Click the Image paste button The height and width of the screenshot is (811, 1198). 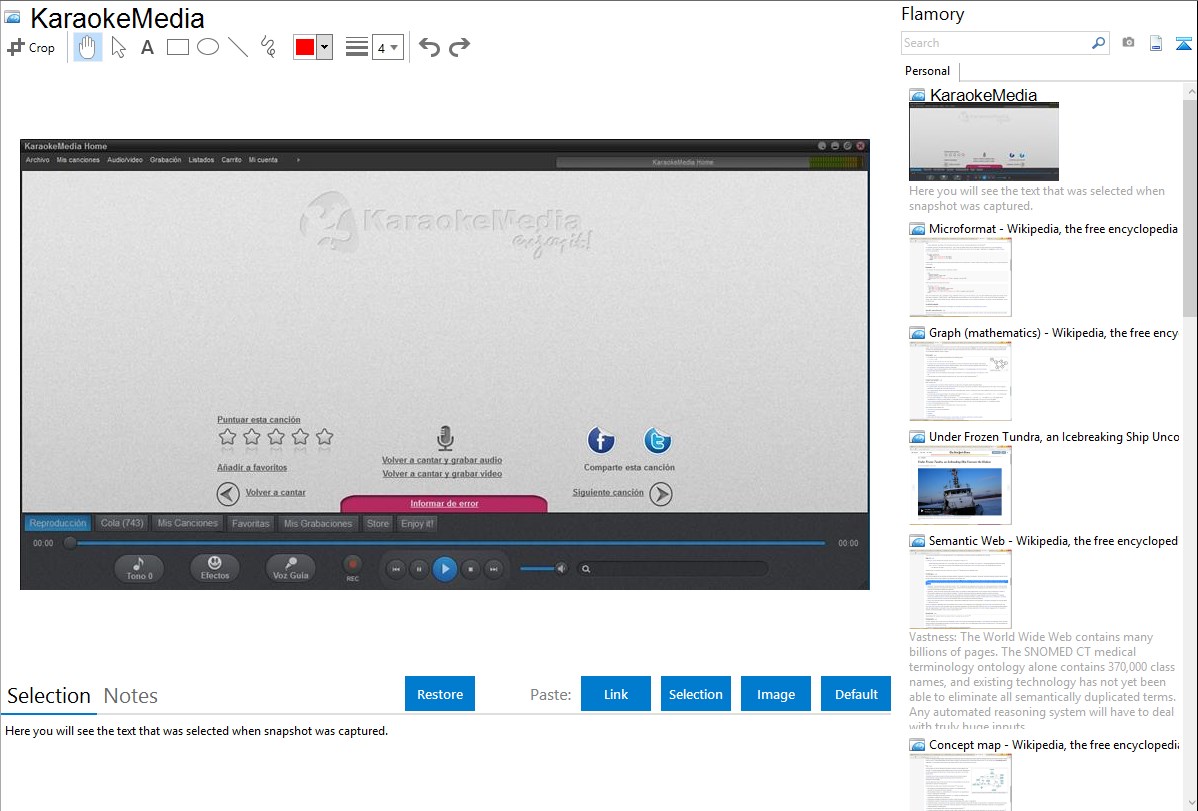775,694
